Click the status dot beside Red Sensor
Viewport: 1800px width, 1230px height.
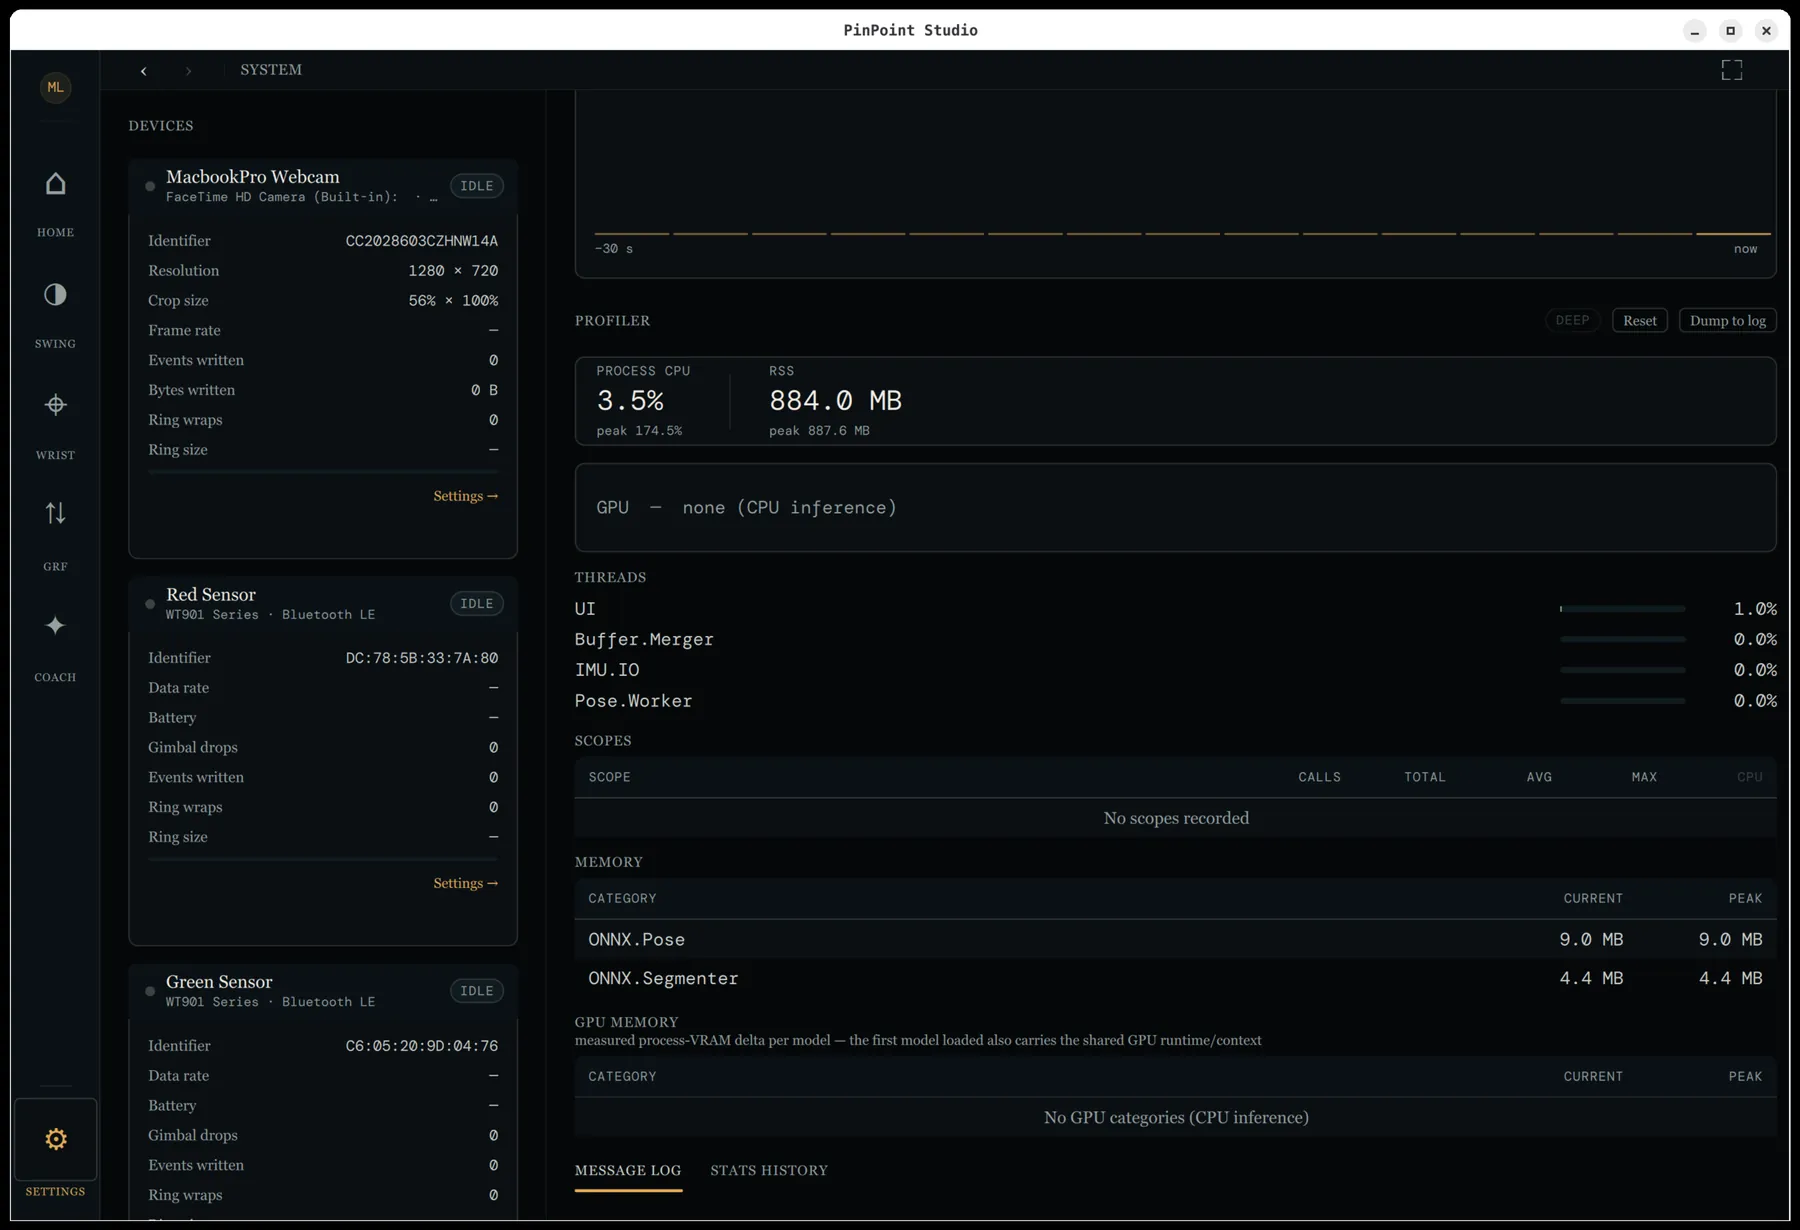click(150, 604)
